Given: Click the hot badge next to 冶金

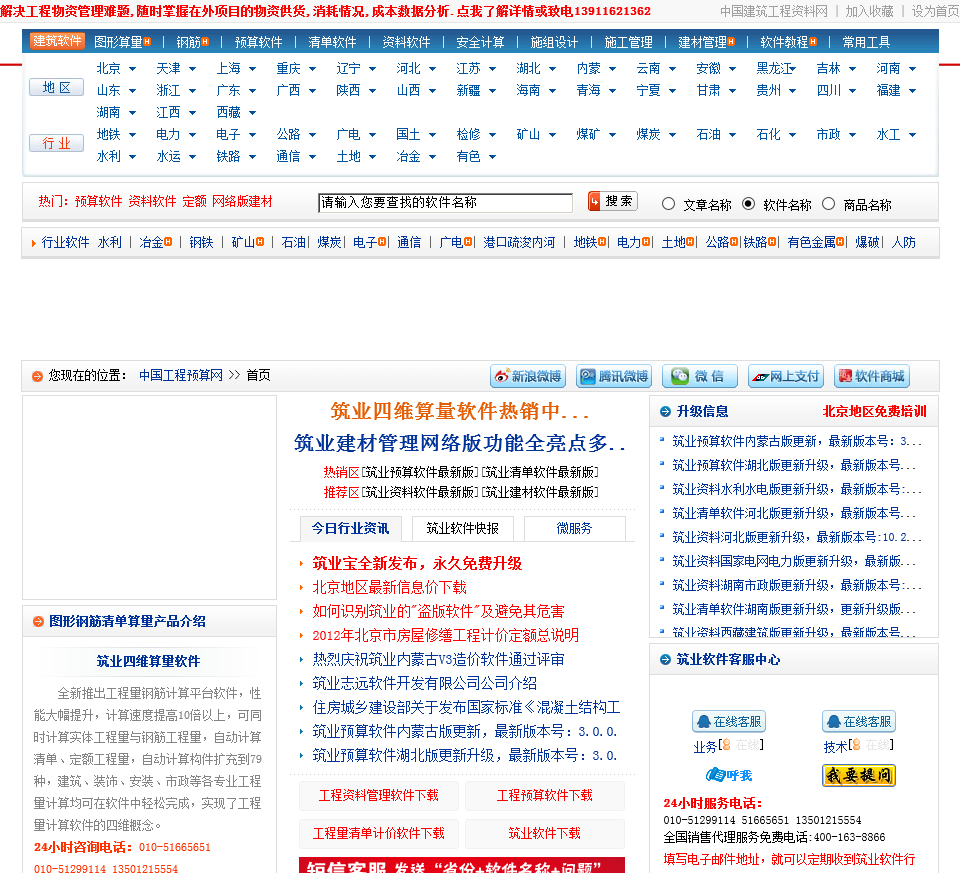Looking at the screenshot, I should coord(168,242).
